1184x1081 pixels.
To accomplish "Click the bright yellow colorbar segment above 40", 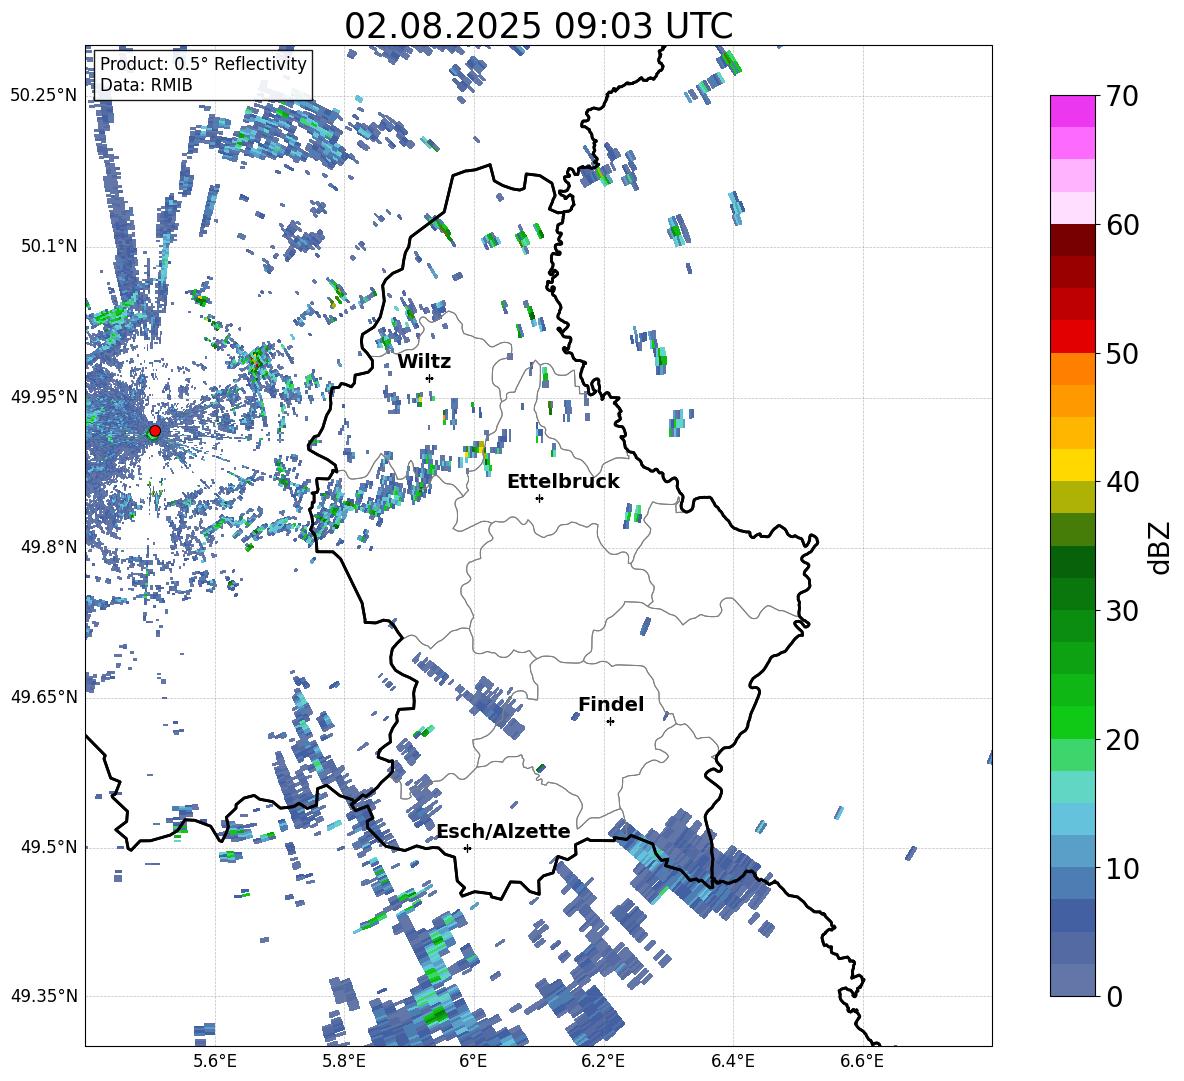I will (x=1072, y=465).
